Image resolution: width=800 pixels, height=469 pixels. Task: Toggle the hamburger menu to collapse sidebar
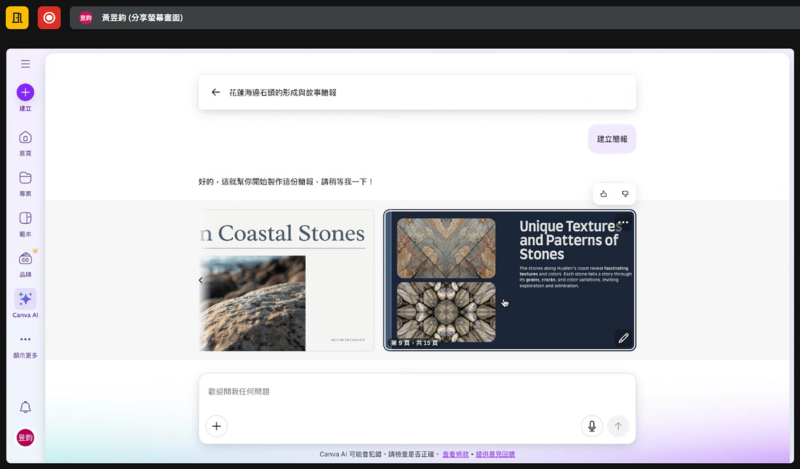pos(25,64)
